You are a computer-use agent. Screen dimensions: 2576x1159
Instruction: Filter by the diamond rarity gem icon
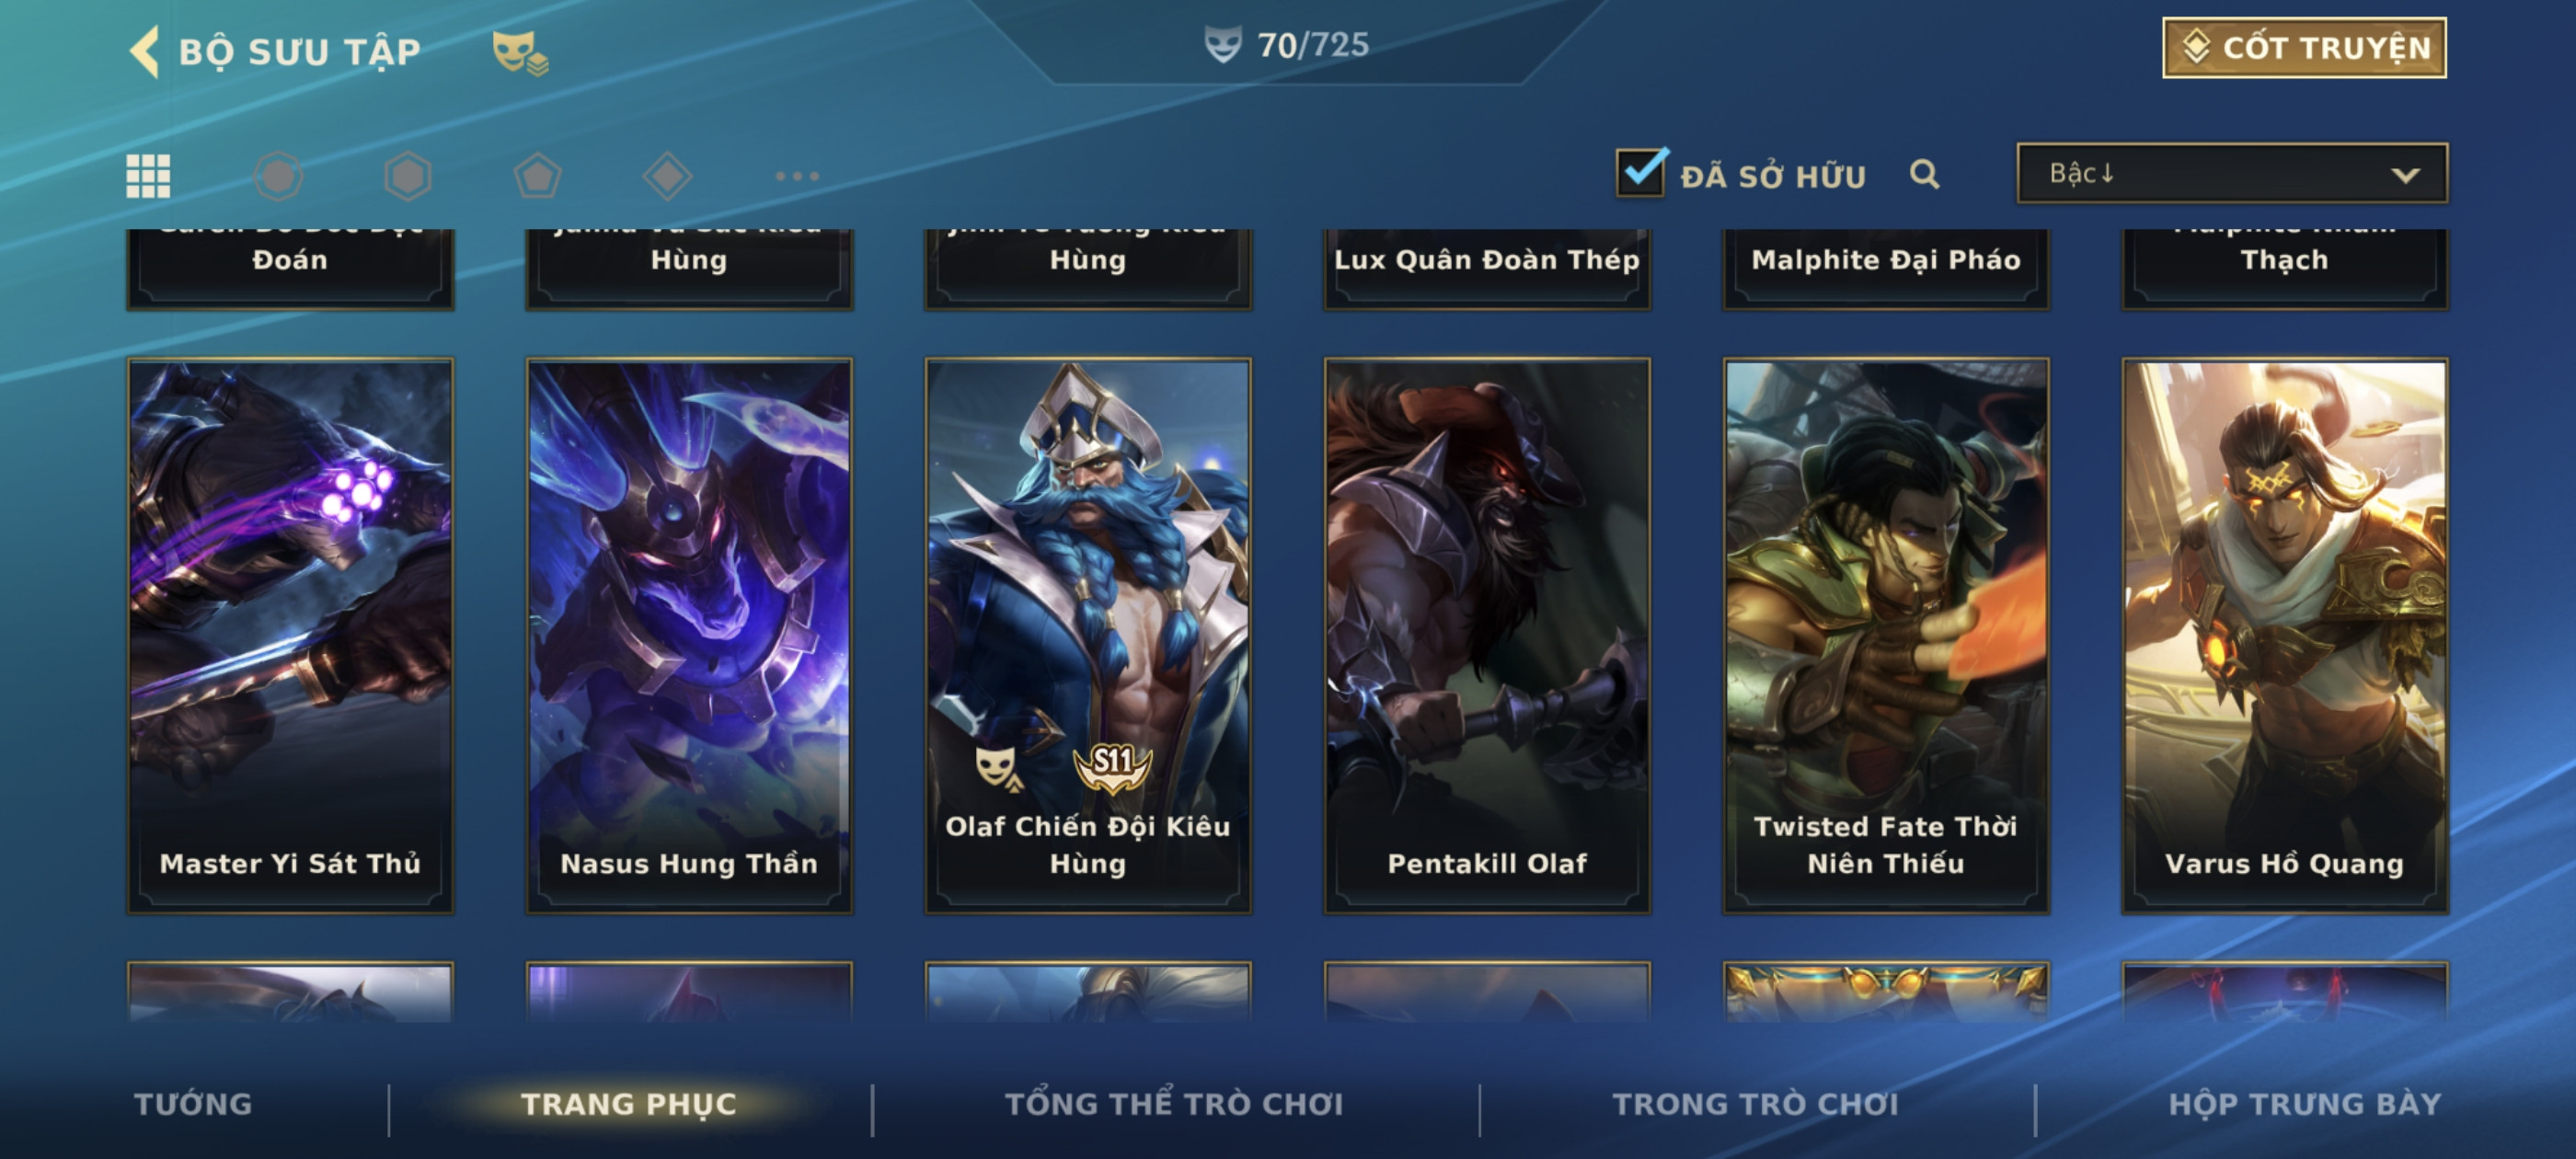coord(668,176)
